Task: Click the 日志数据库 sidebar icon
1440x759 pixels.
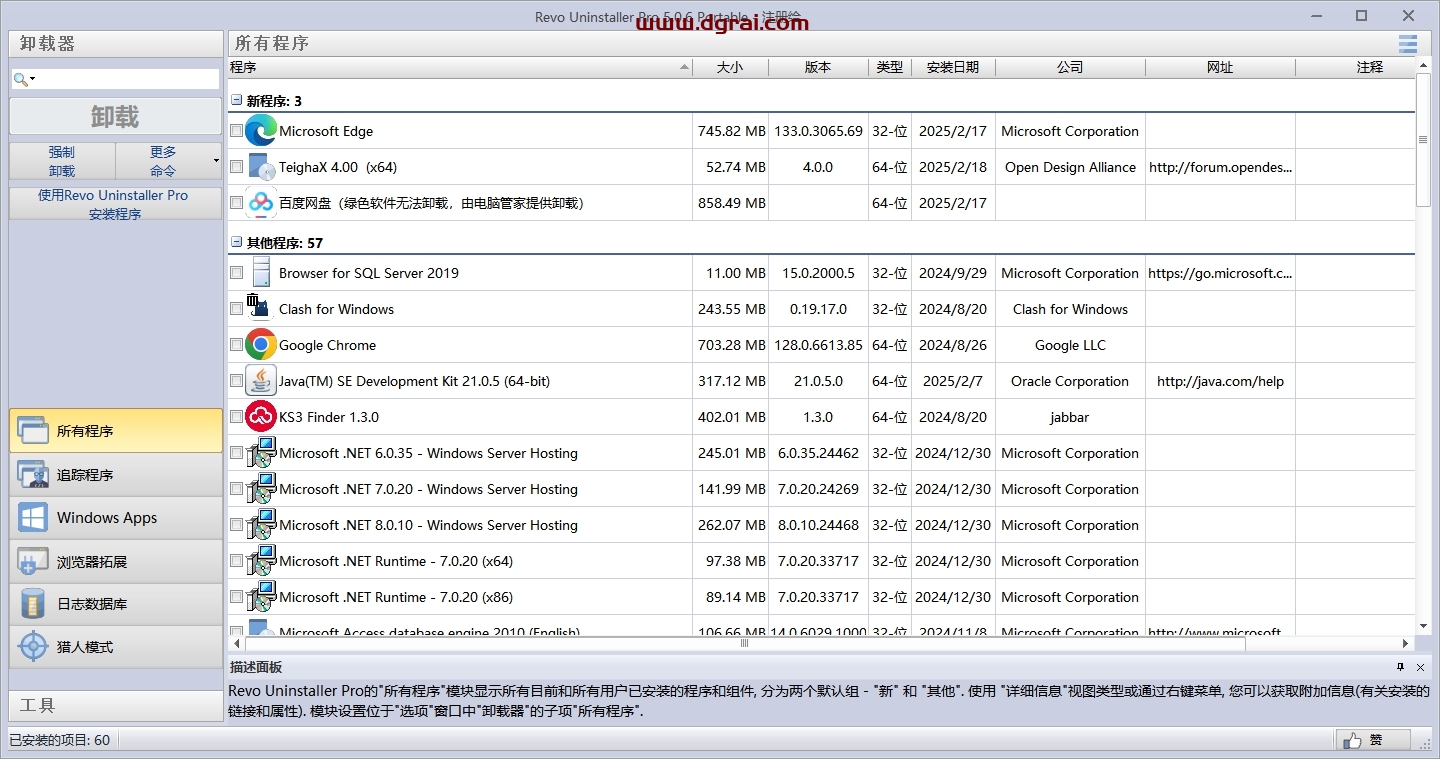Action: tap(33, 604)
